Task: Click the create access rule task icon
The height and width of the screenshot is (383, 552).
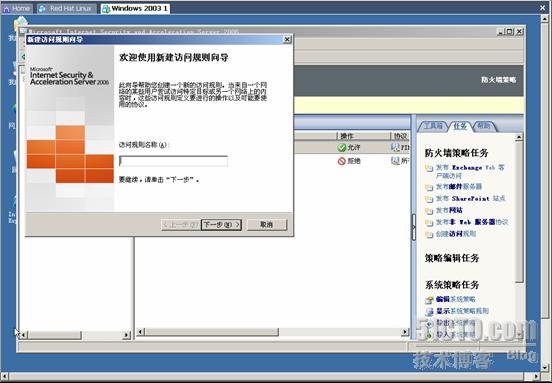Action: pos(429,235)
